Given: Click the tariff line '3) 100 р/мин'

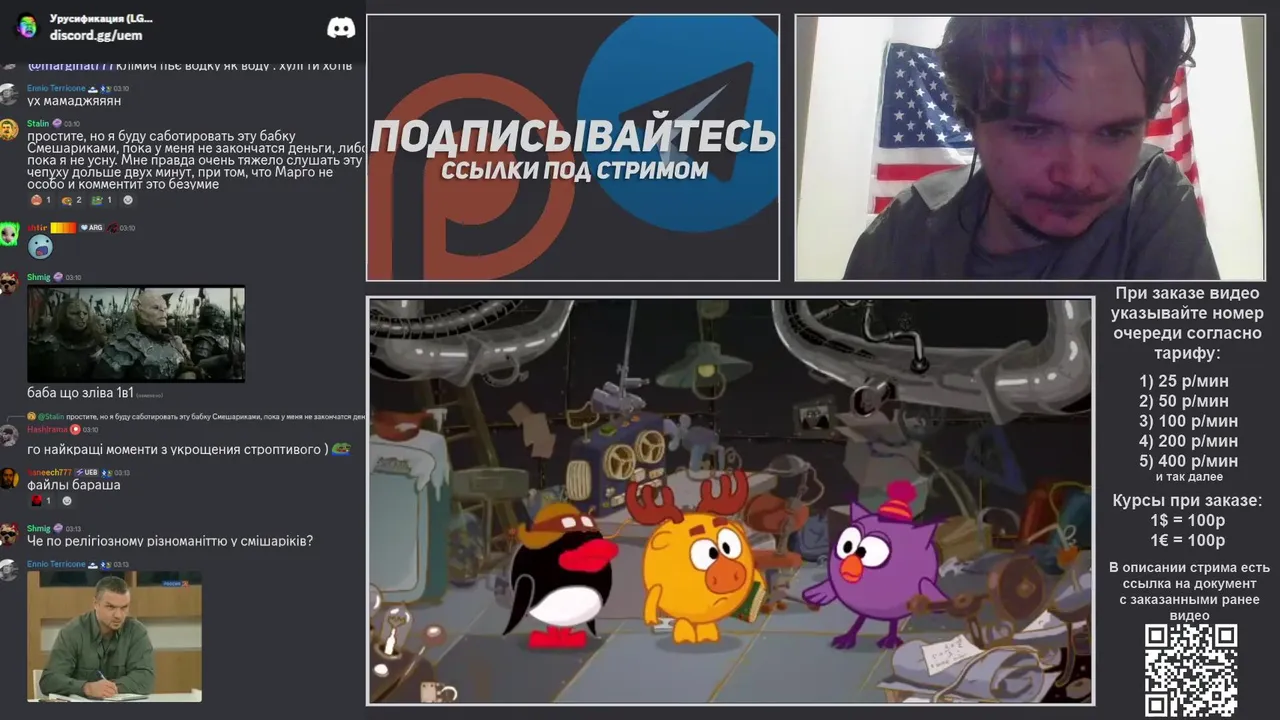Looking at the screenshot, I should pyautogui.click(x=1188, y=421).
